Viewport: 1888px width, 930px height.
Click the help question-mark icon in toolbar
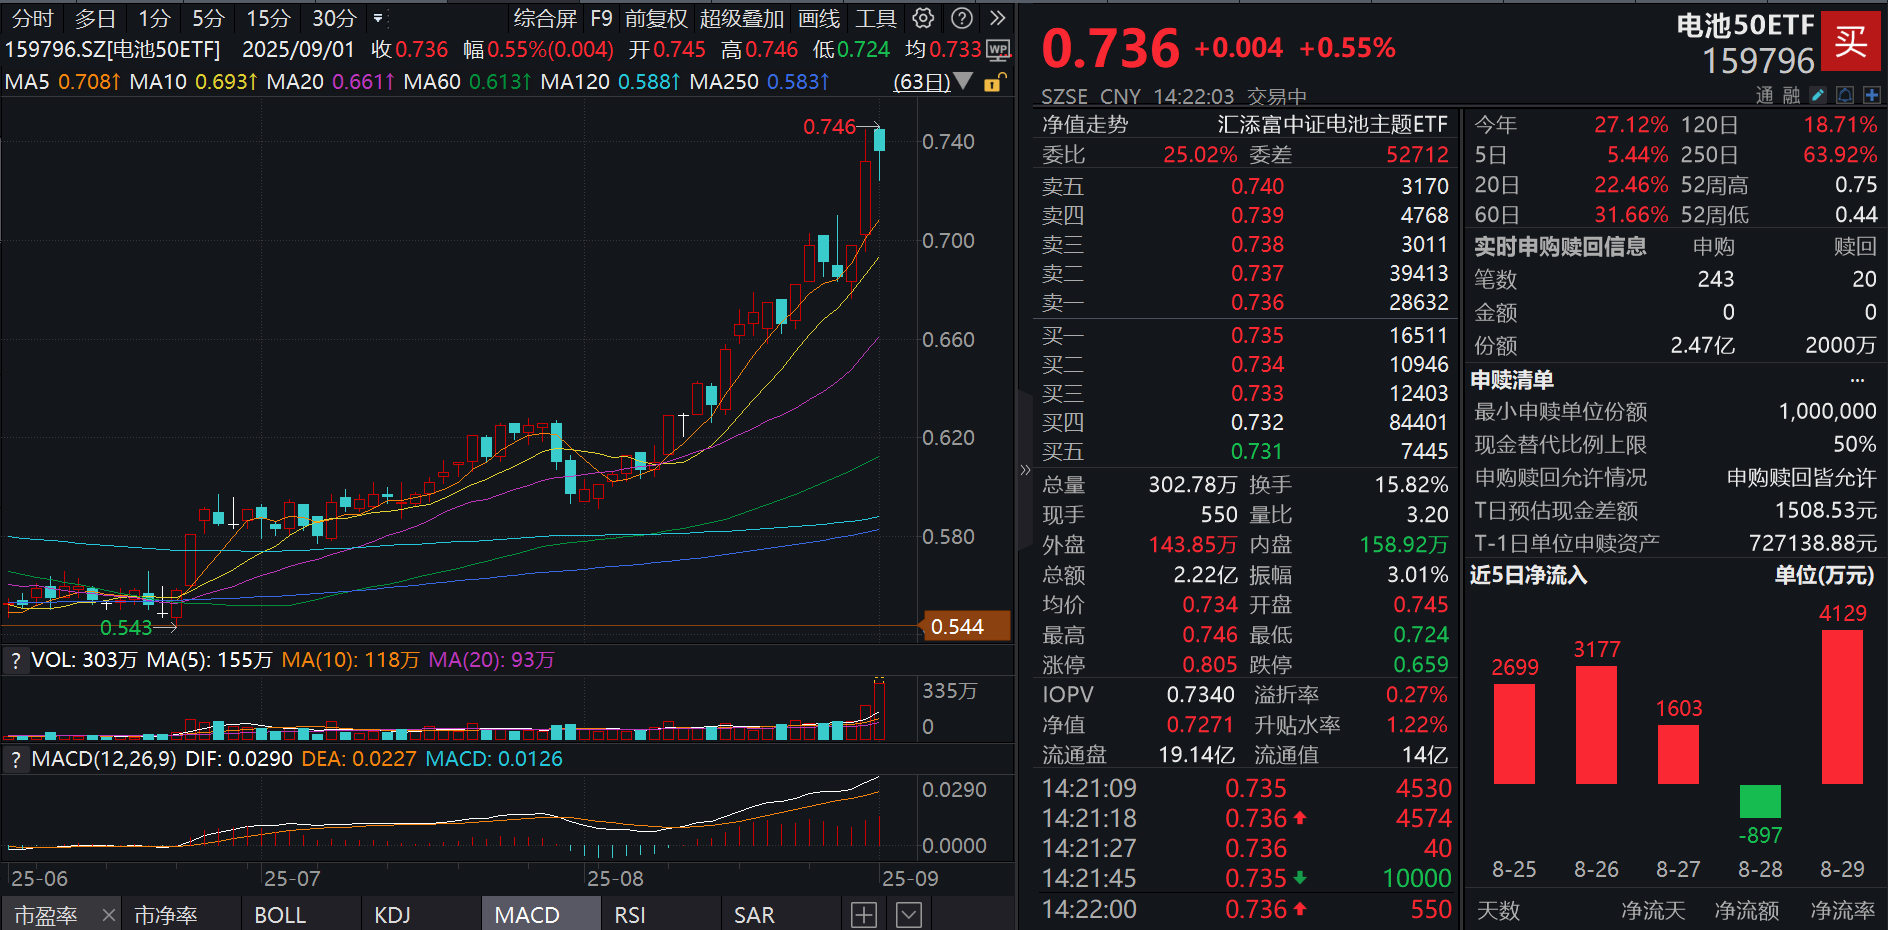(x=961, y=17)
